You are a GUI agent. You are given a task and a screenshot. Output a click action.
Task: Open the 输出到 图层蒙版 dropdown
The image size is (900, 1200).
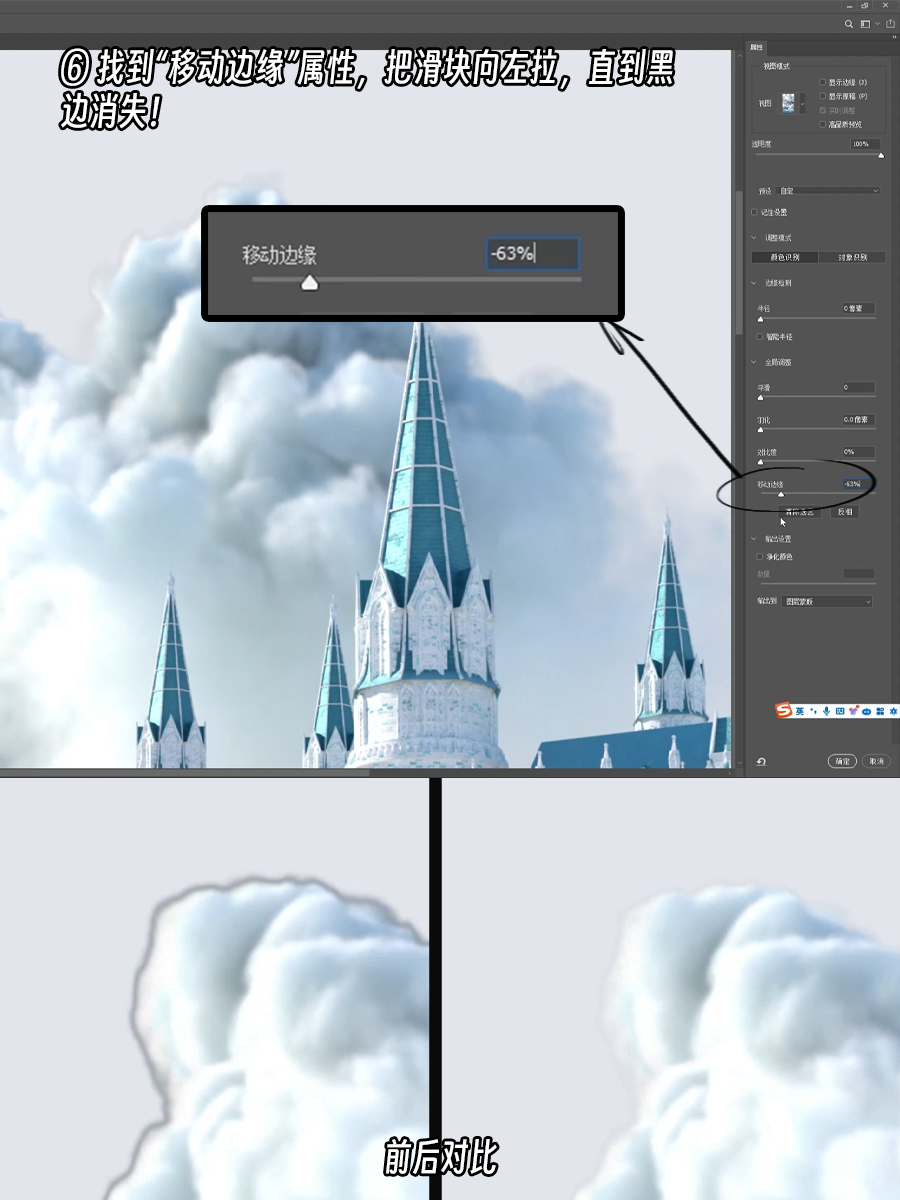point(827,601)
